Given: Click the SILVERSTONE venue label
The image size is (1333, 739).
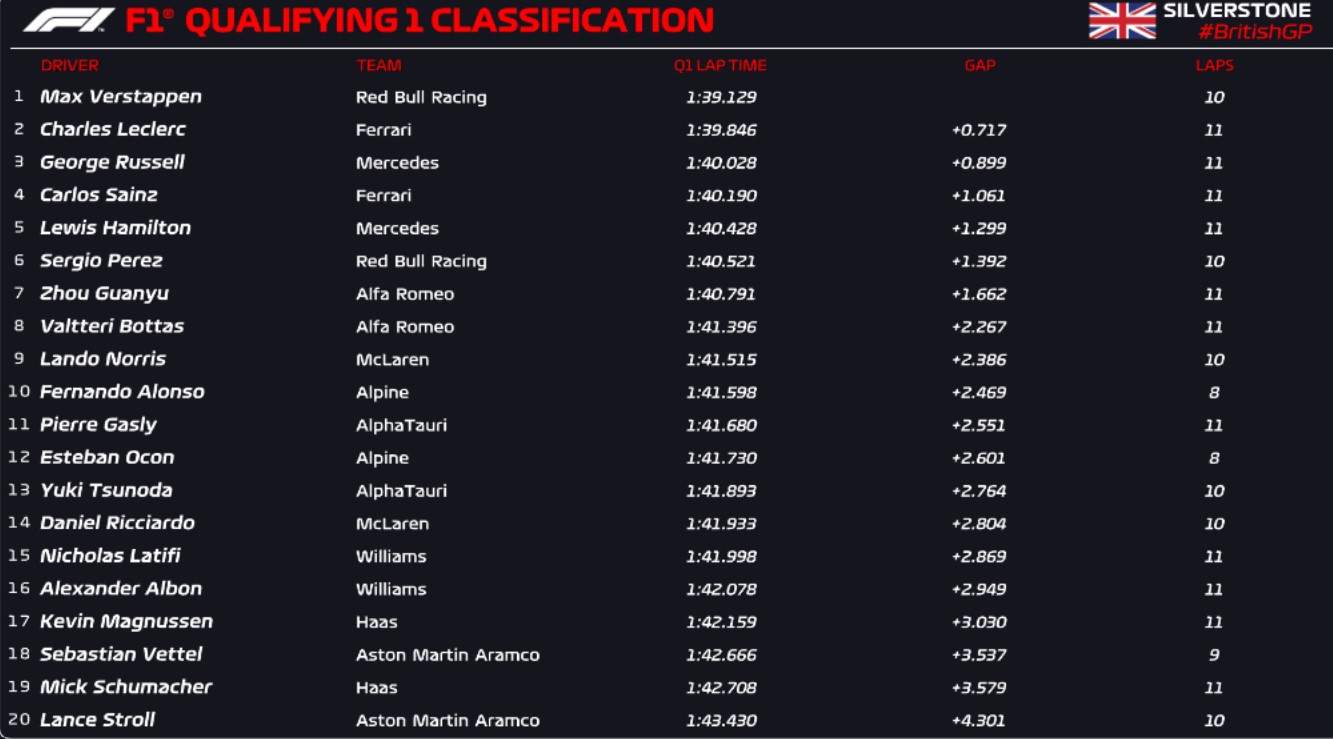Looking at the screenshot, I should [1237, 11].
